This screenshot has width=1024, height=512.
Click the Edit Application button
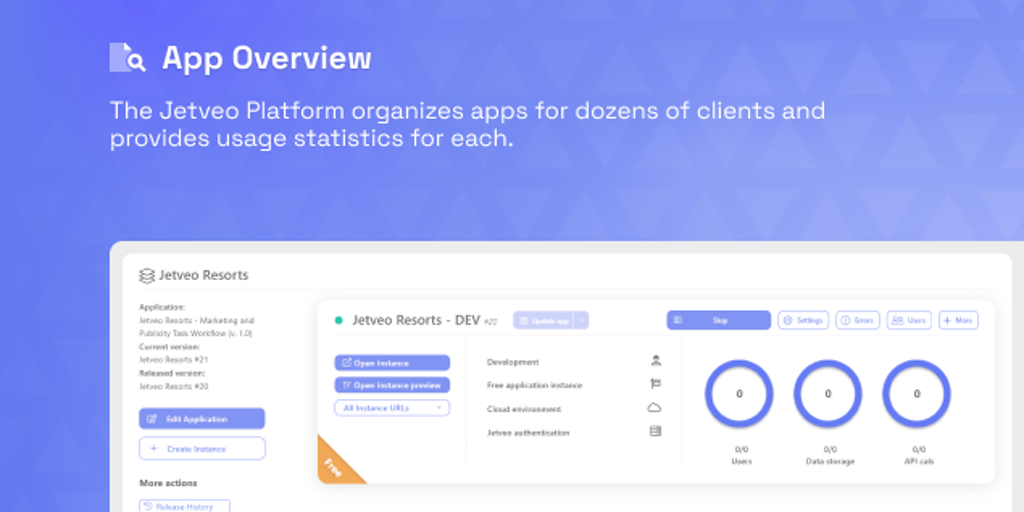tap(202, 419)
